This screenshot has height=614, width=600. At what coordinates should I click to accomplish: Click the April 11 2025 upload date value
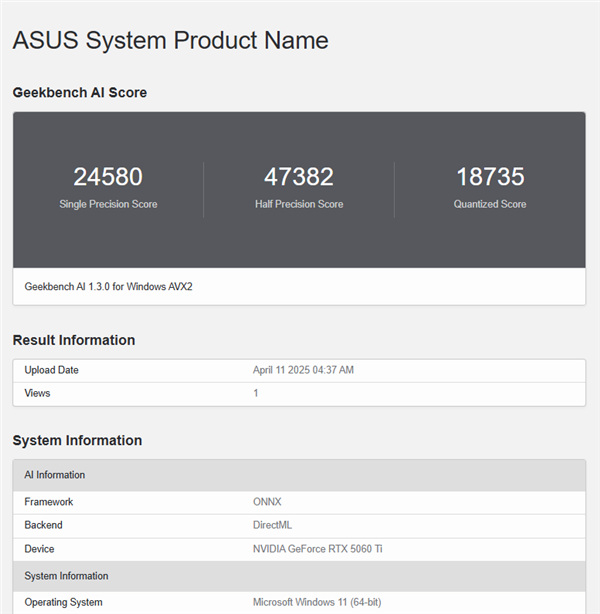pos(303,370)
